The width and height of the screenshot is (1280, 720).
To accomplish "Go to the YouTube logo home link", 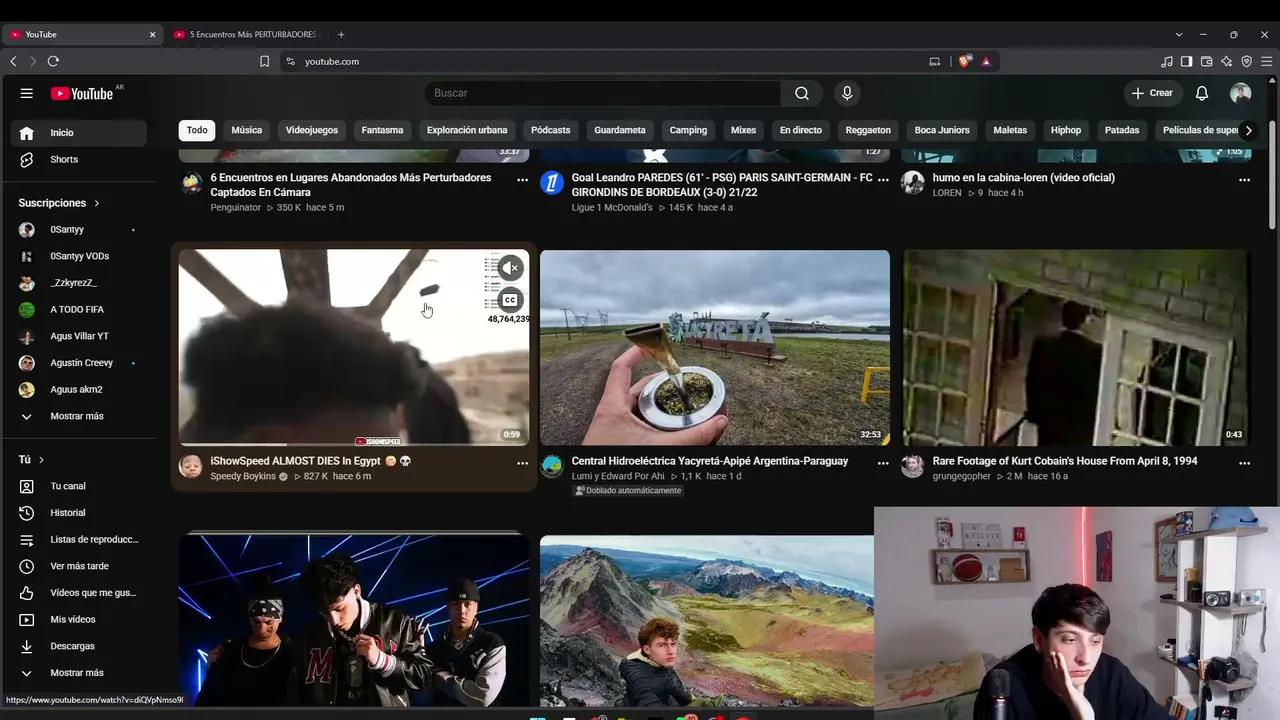I will (82, 93).
